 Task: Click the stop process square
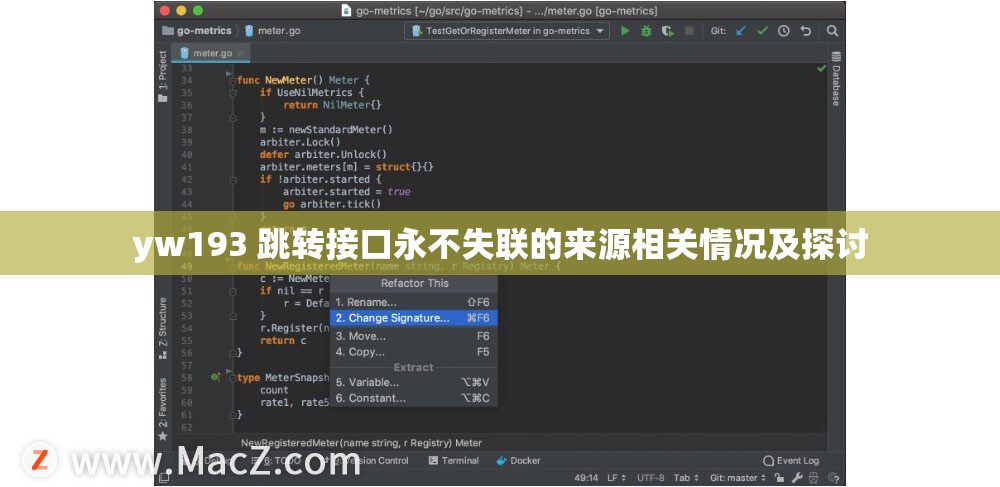point(689,31)
